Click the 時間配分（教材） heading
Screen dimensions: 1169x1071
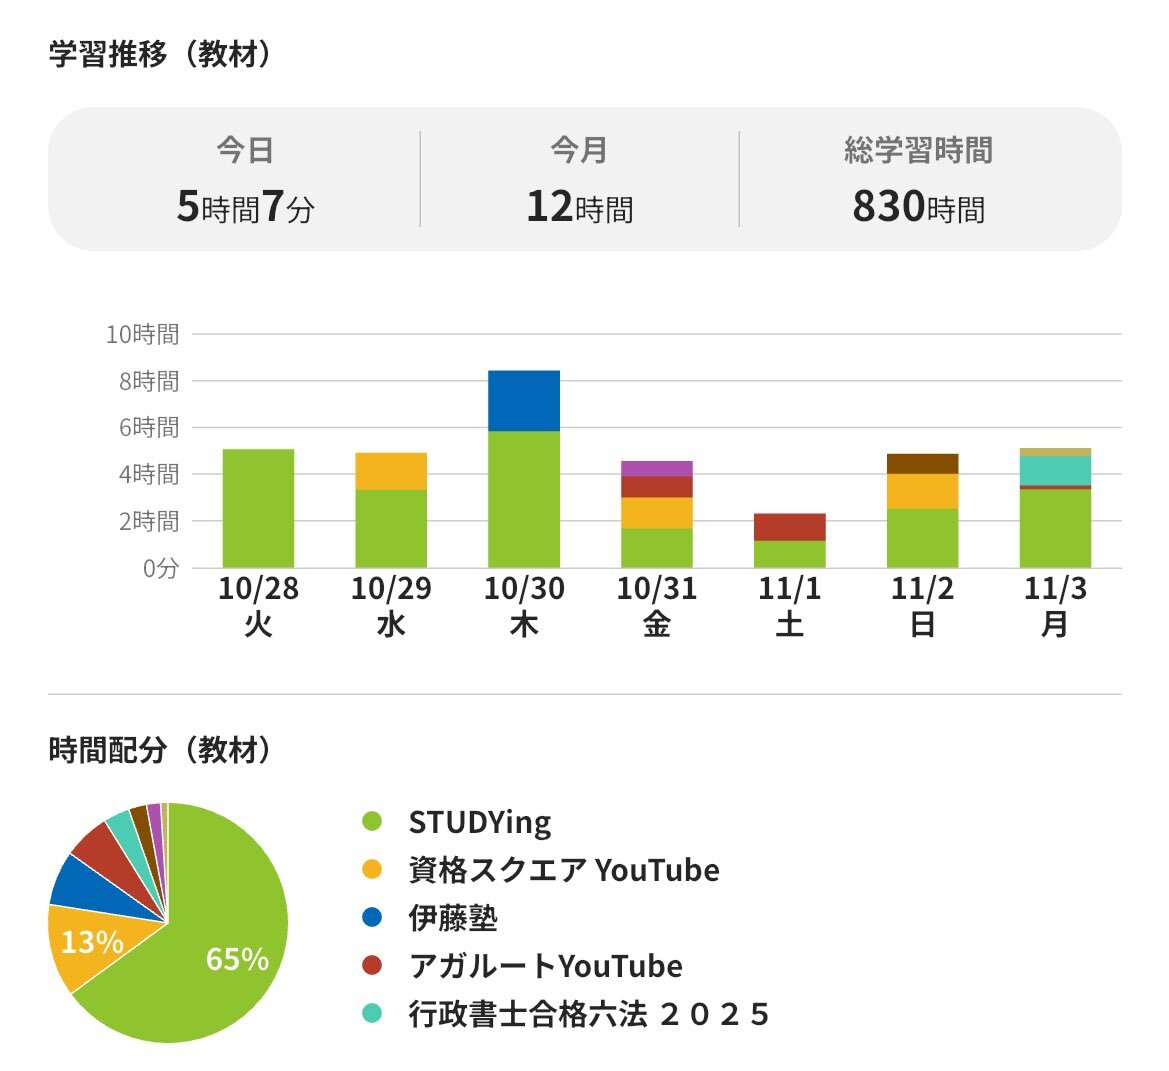162,750
